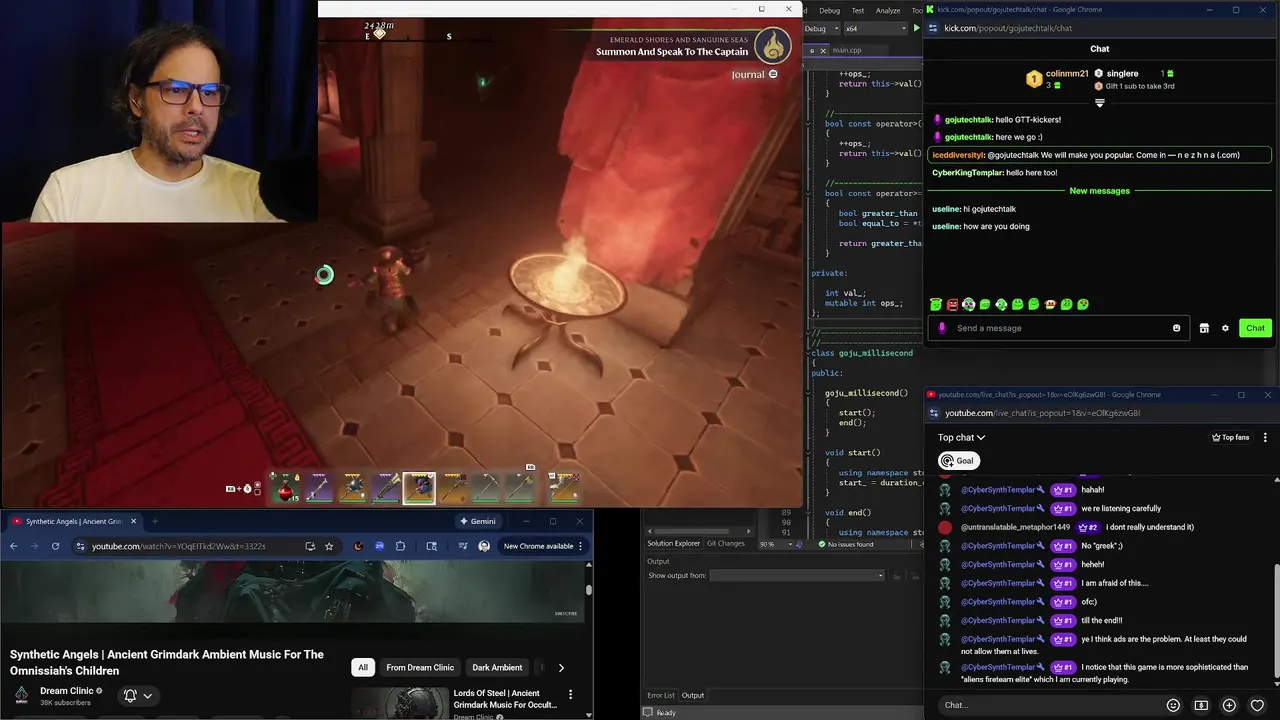Click the red health potion hotbar slot
This screenshot has width=1280, height=720.
[x=286, y=488]
